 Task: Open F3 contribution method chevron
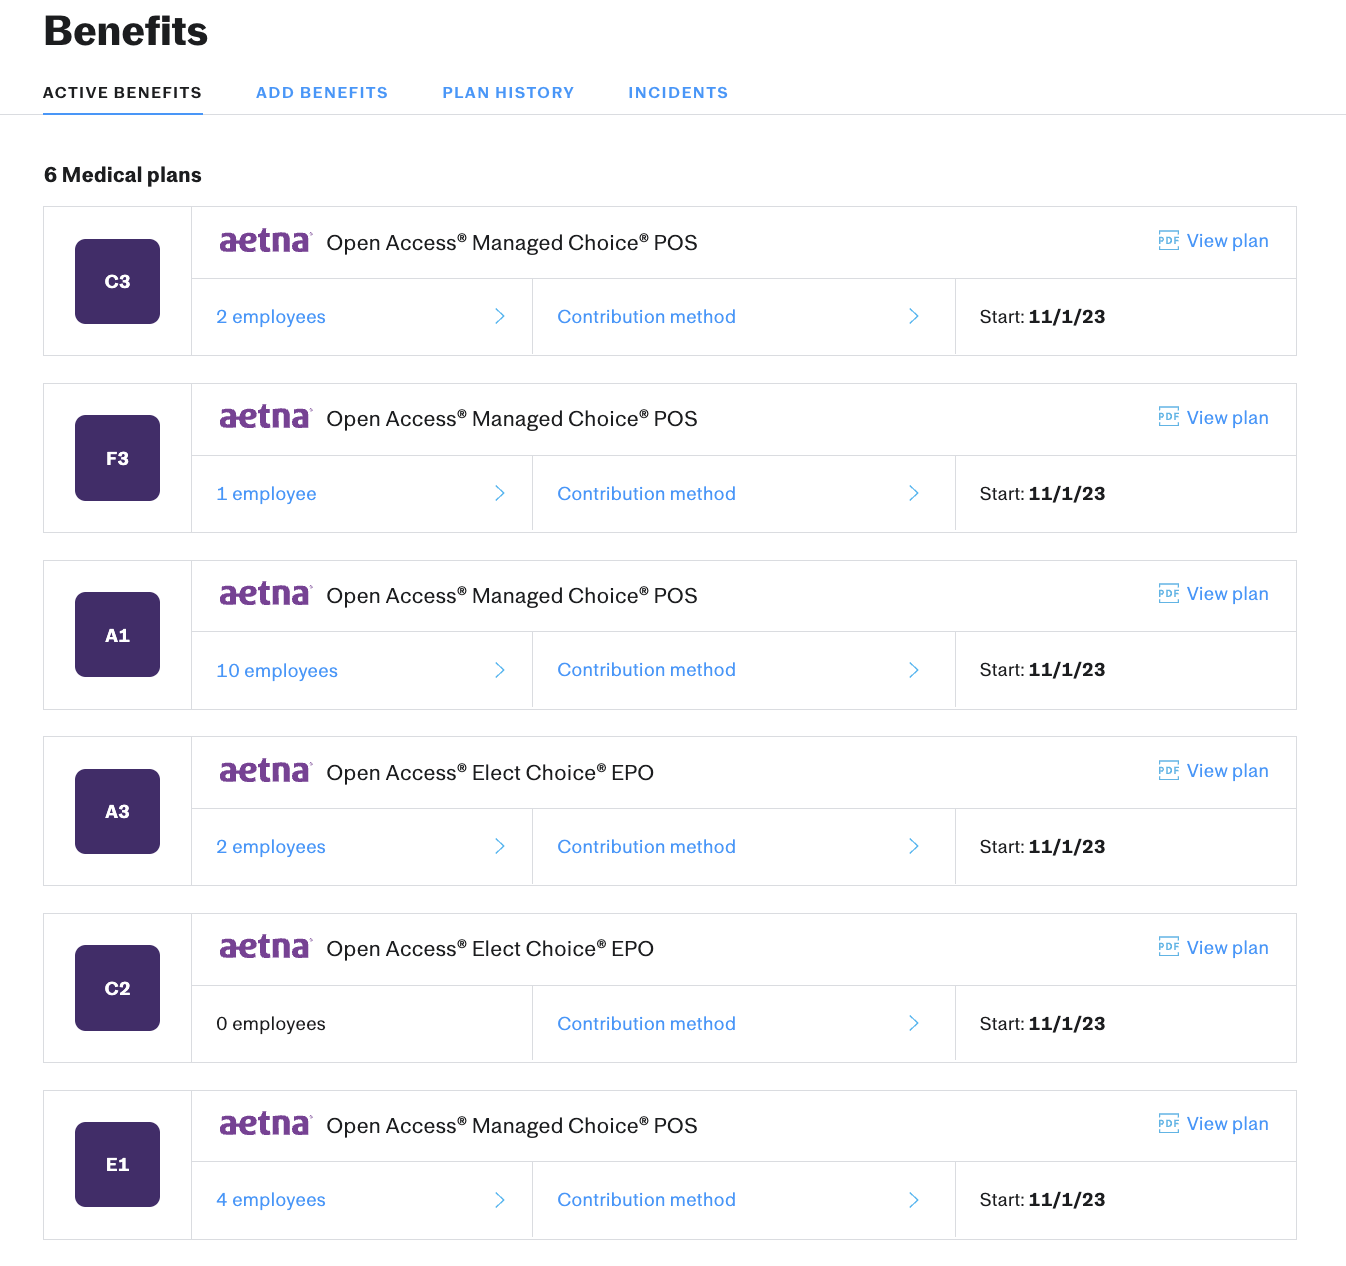point(914,493)
